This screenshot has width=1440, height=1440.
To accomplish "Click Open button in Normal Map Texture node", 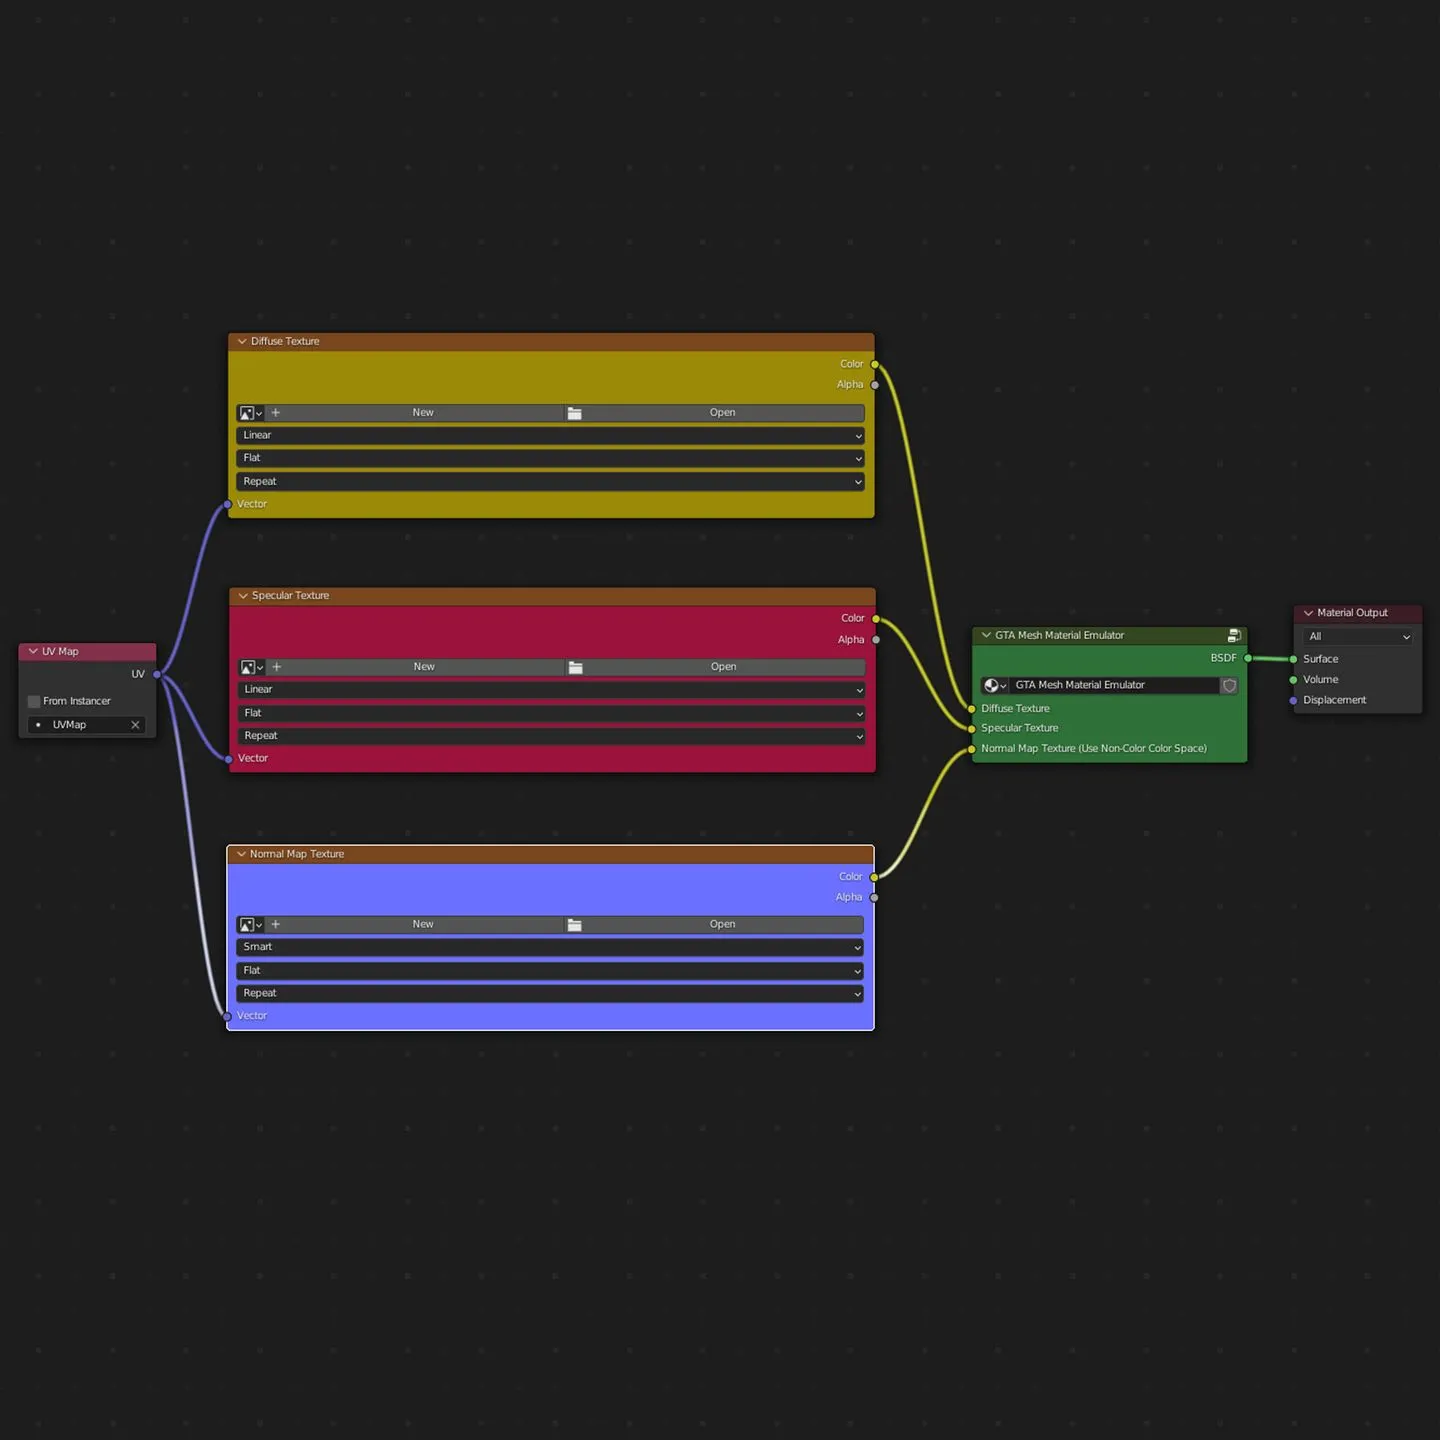I will pos(722,925).
